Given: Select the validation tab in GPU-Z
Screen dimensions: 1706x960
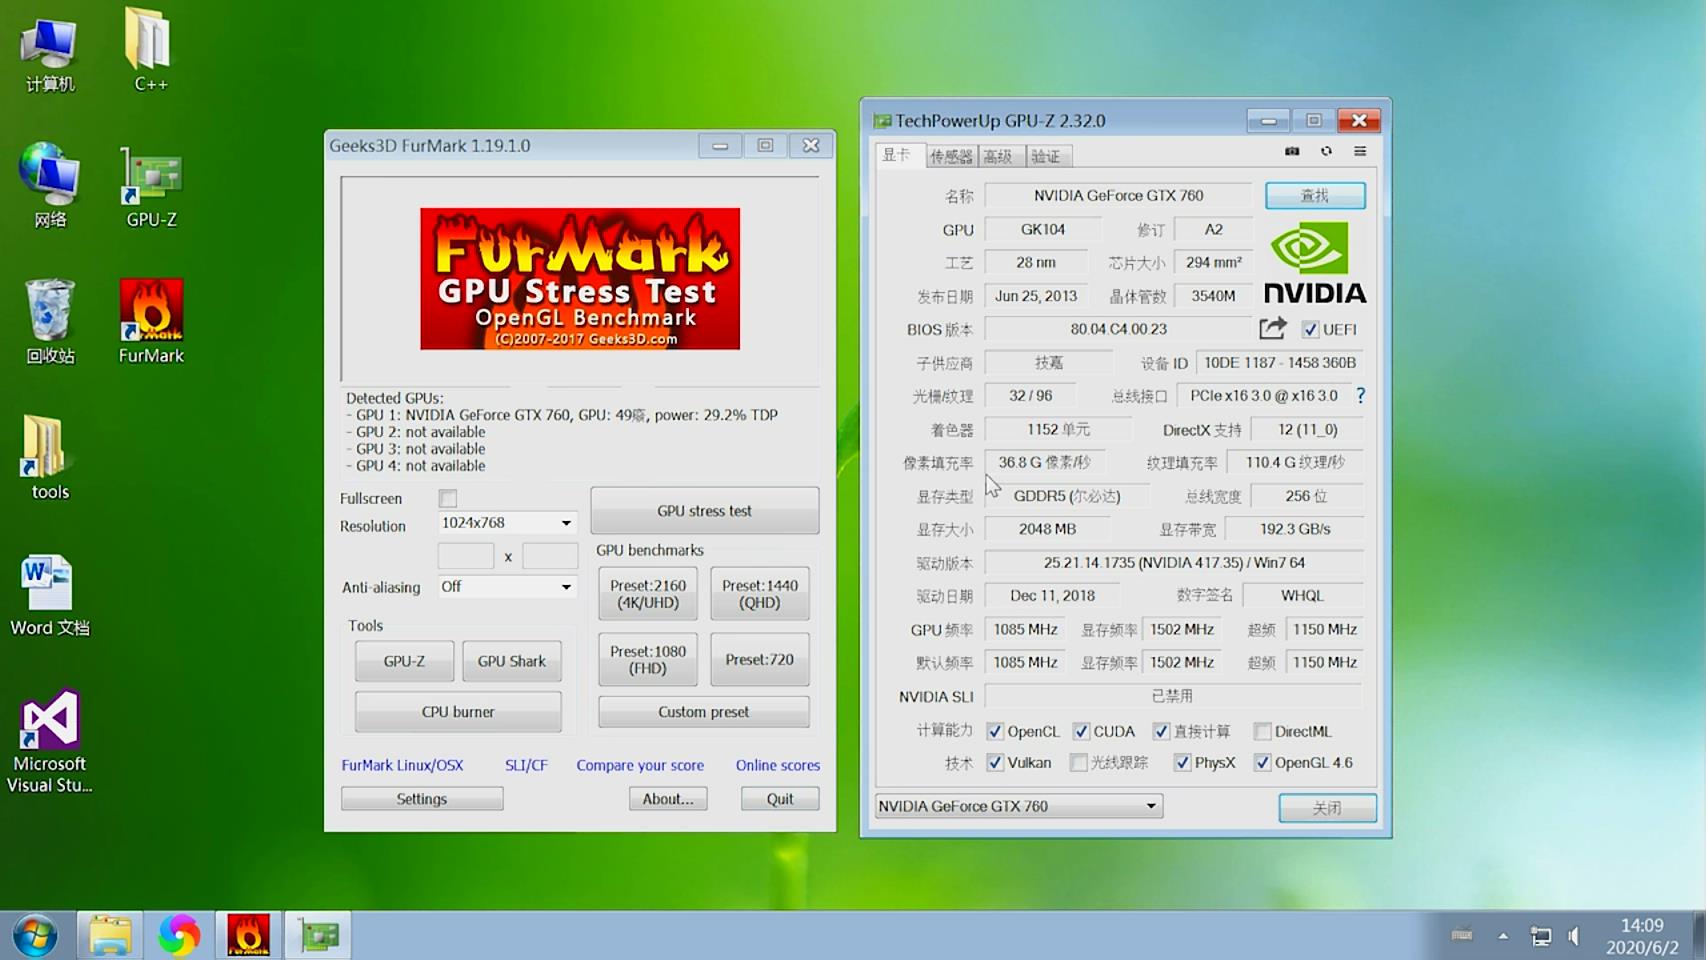Looking at the screenshot, I should tap(1047, 155).
